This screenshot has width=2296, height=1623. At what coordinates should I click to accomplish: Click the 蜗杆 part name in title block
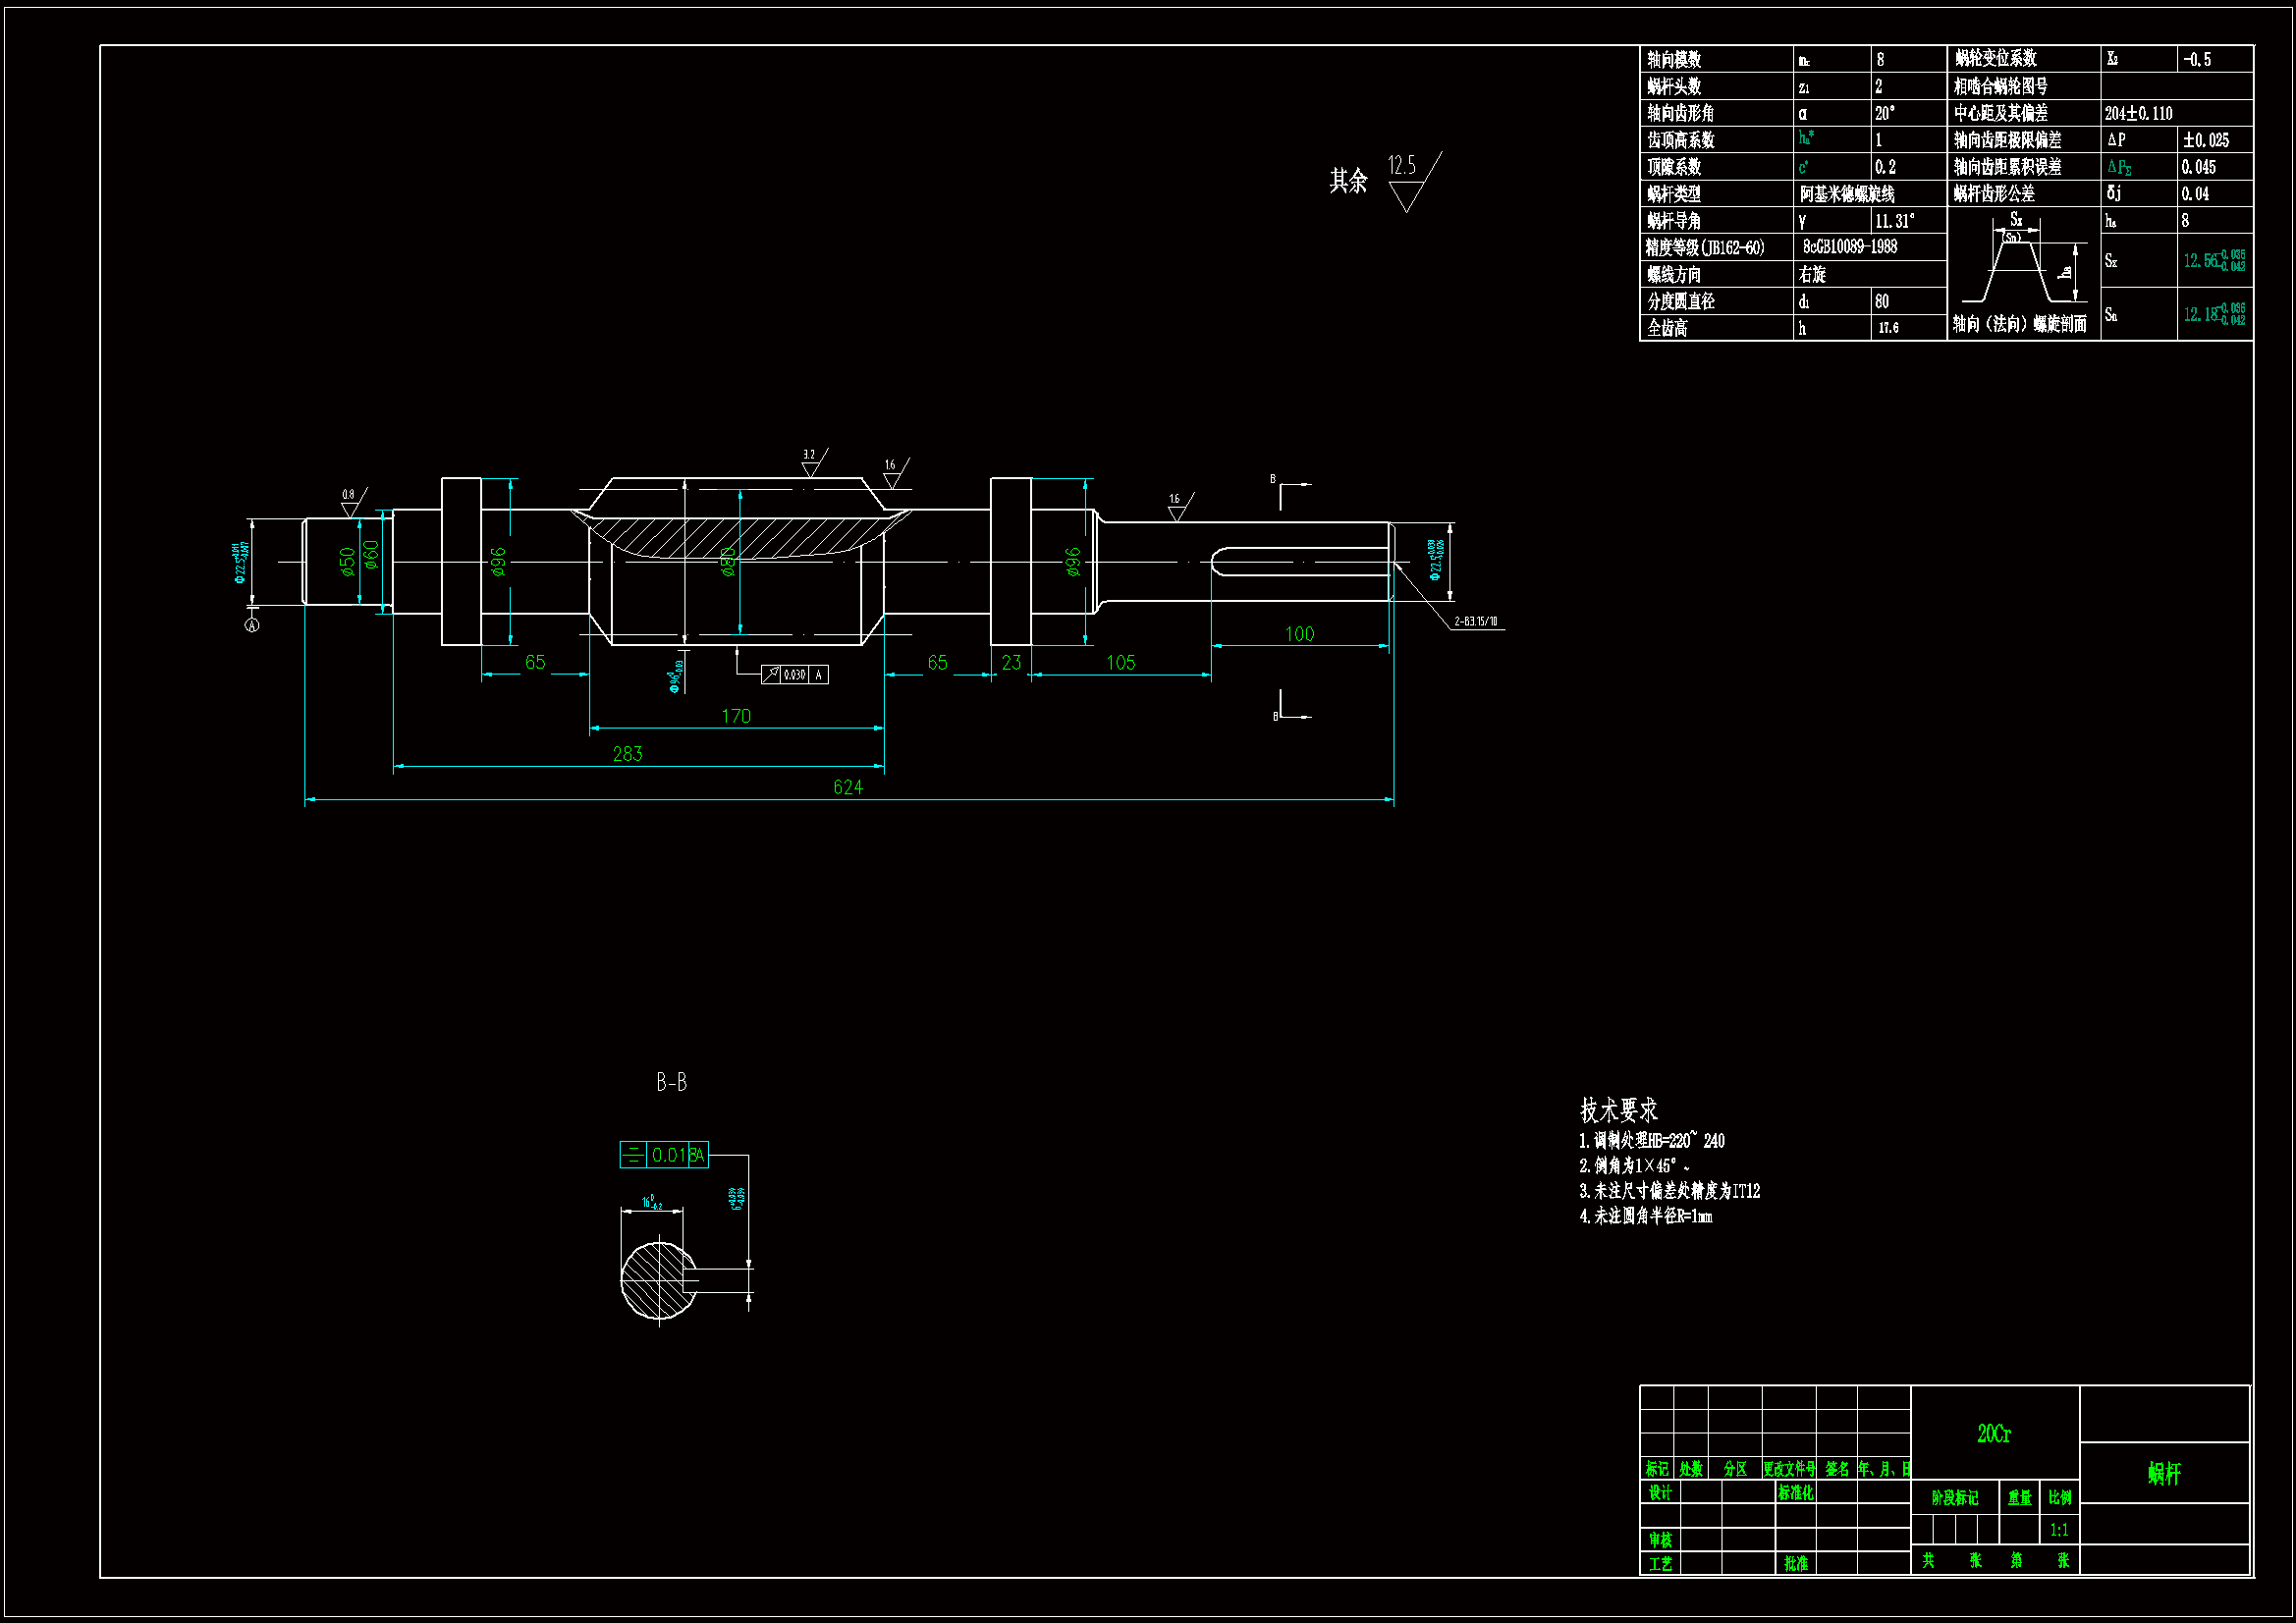click(x=2163, y=1473)
